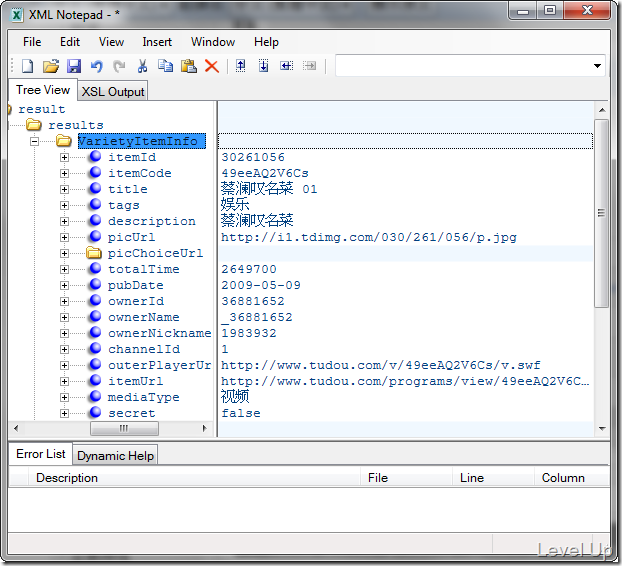Viewport: 622px width, 566px height.
Task: Click the outerPlayerUrl value ending v.swf
Action: coord(381,365)
